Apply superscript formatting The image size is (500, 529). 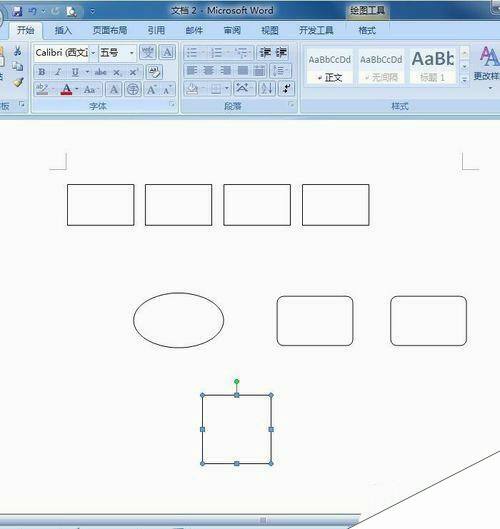134,72
